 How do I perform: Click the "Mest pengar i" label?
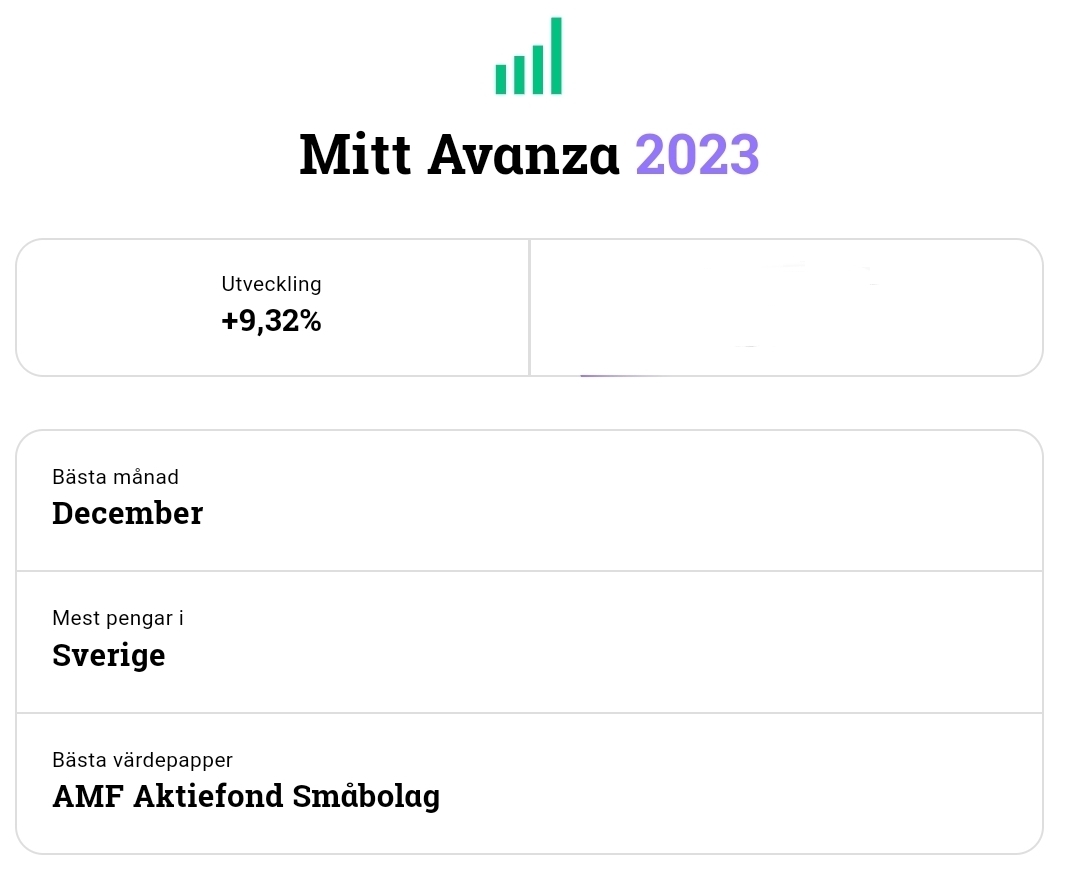[118, 618]
